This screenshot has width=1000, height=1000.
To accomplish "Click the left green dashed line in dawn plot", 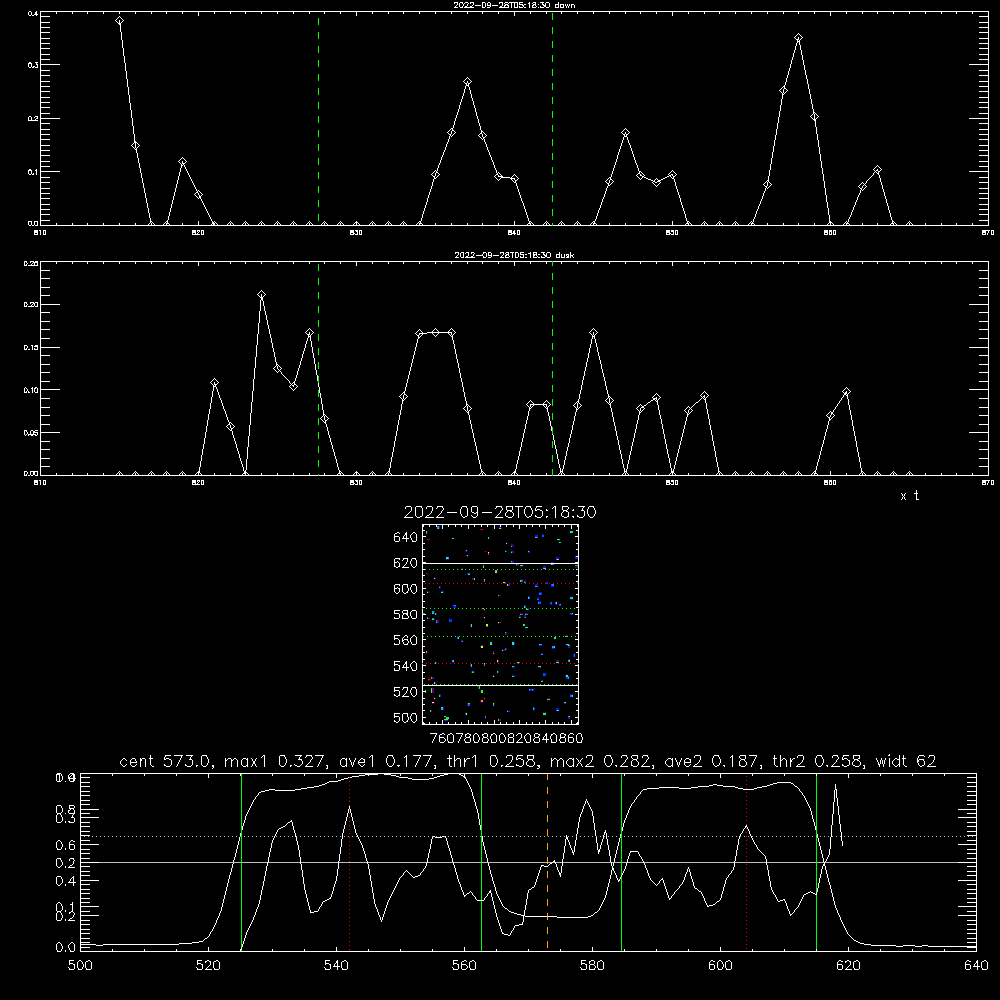I will pyautogui.click(x=318, y=118).
